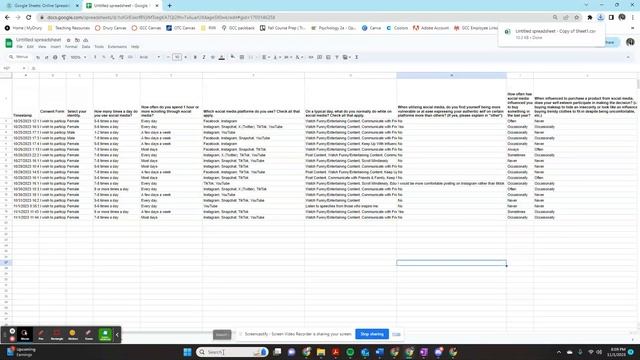Open the text color picker
The image size is (640, 360).
(x=222, y=57)
